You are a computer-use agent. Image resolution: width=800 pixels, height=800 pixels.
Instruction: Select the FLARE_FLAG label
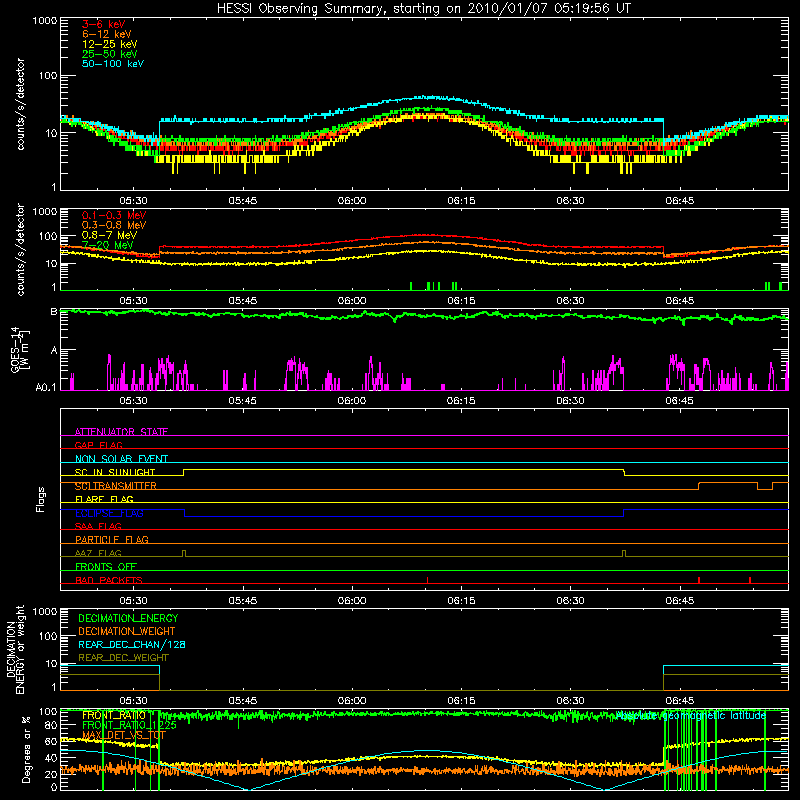104,499
